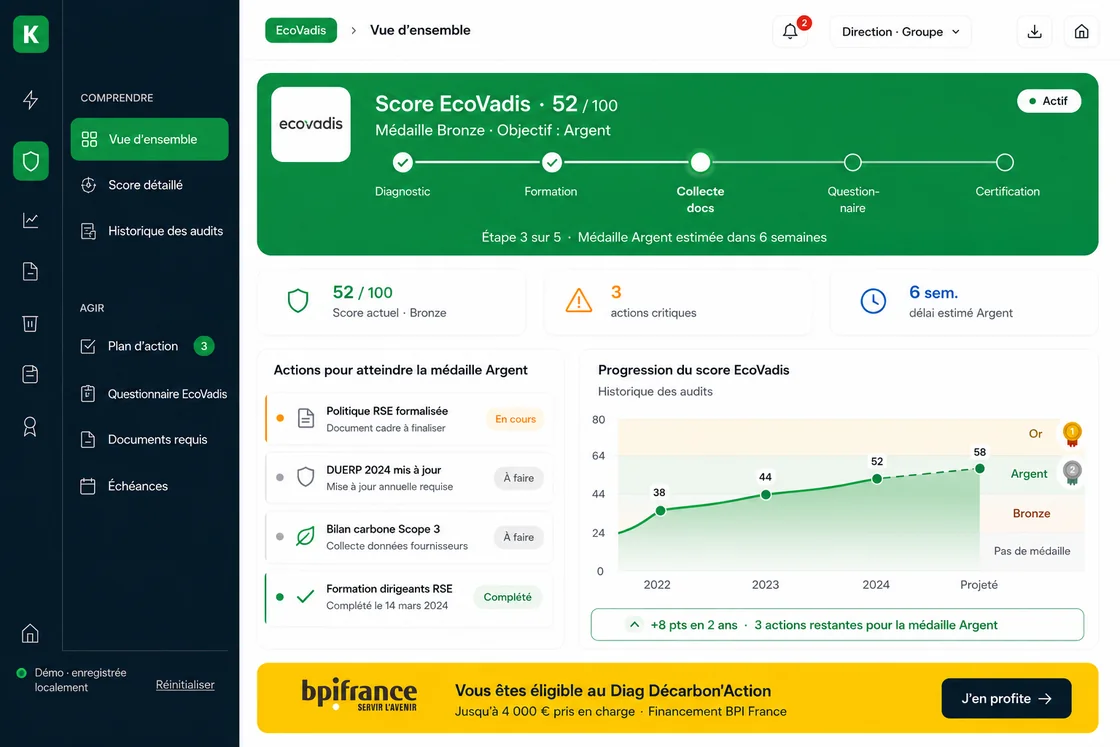The height and width of the screenshot is (747, 1120).
Task: Click À faire tag on DUERP 2024
Action: point(519,478)
